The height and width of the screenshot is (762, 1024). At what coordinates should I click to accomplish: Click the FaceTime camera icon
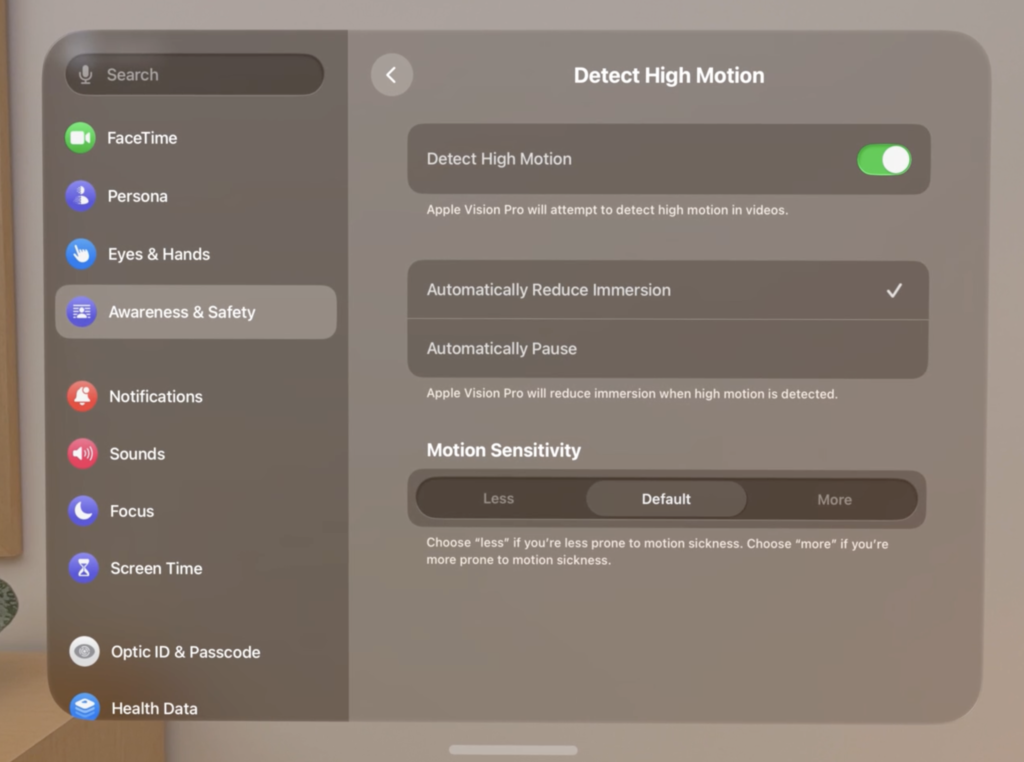tap(80, 138)
